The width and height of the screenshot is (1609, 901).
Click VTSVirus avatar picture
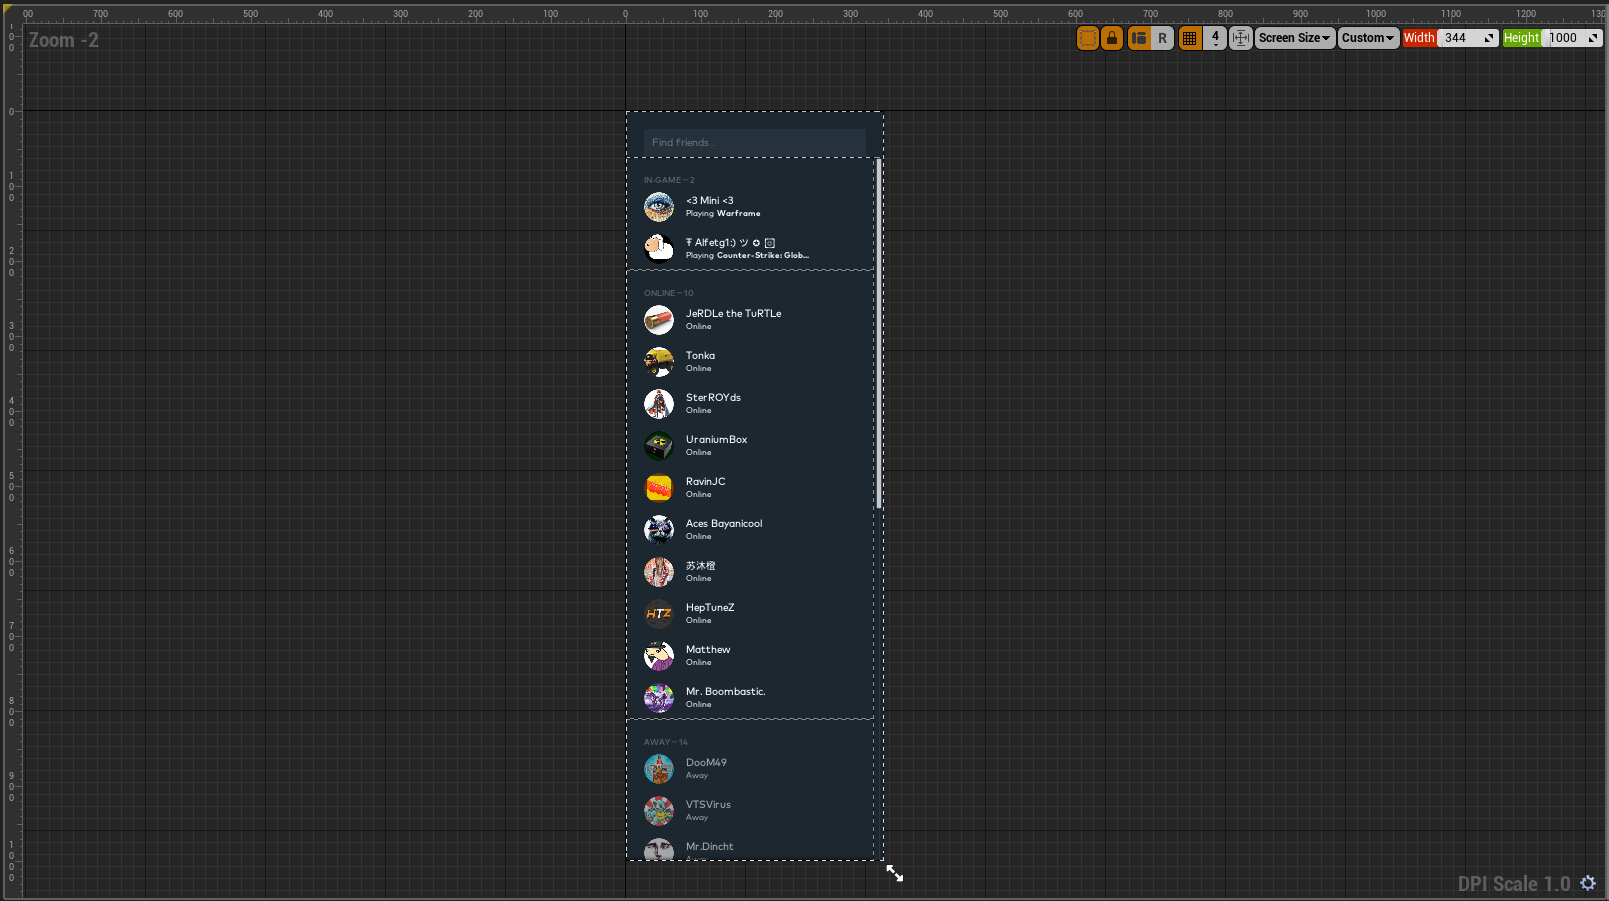(x=659, y=811)
